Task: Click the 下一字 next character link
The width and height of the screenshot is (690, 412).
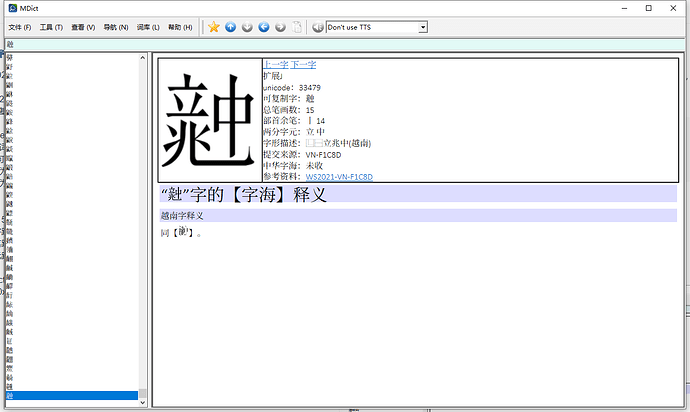Action: click(x=303, y=65)
